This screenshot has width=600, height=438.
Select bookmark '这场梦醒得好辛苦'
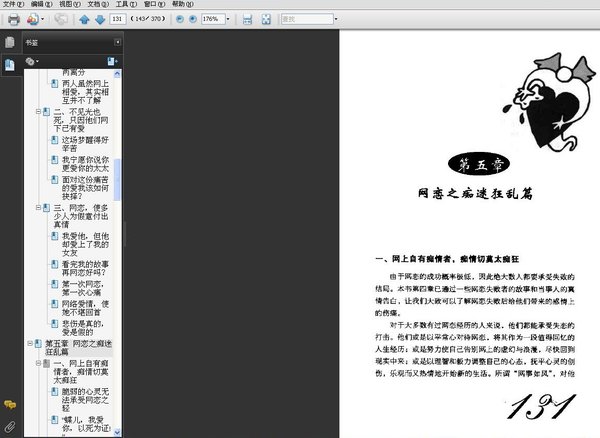coord(85,144)
